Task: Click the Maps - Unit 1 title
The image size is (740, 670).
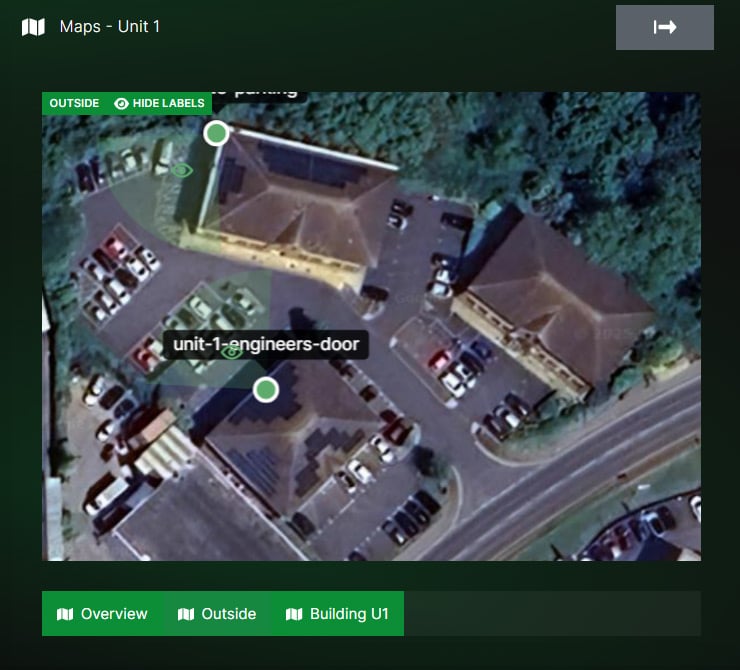Action: 109,27
